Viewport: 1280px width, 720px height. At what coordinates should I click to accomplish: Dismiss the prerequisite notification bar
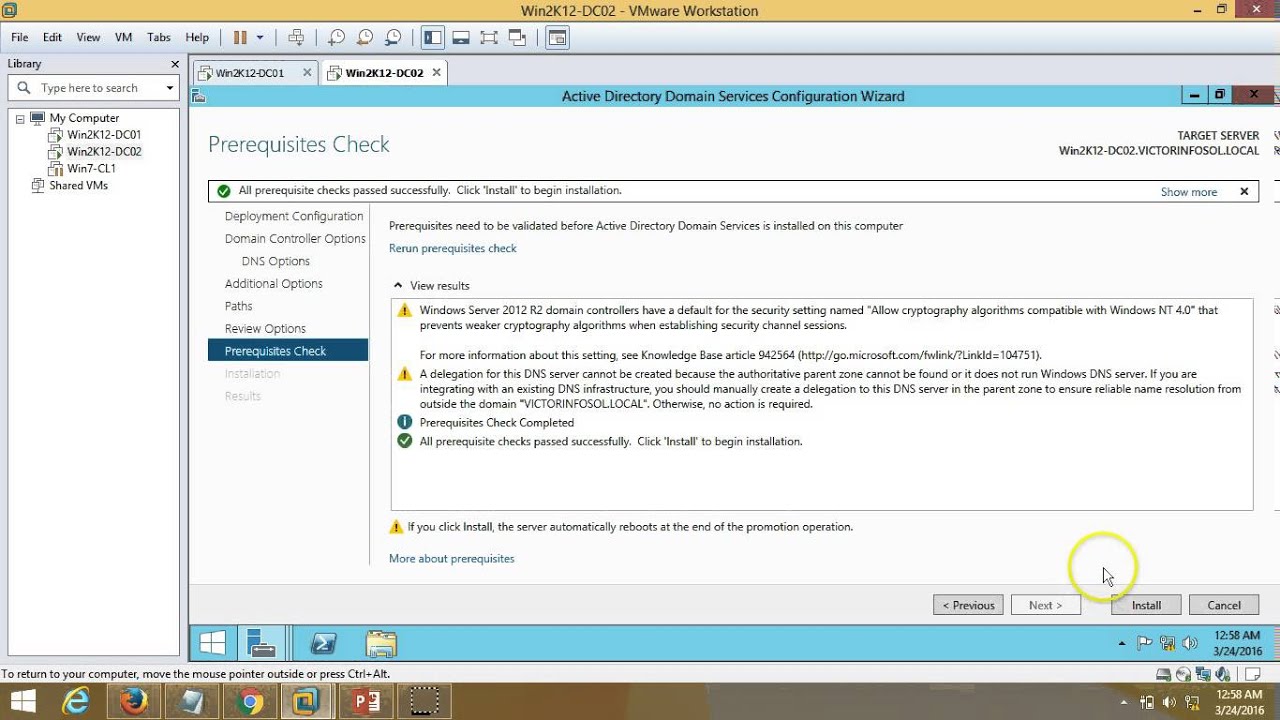(1244, 191)
